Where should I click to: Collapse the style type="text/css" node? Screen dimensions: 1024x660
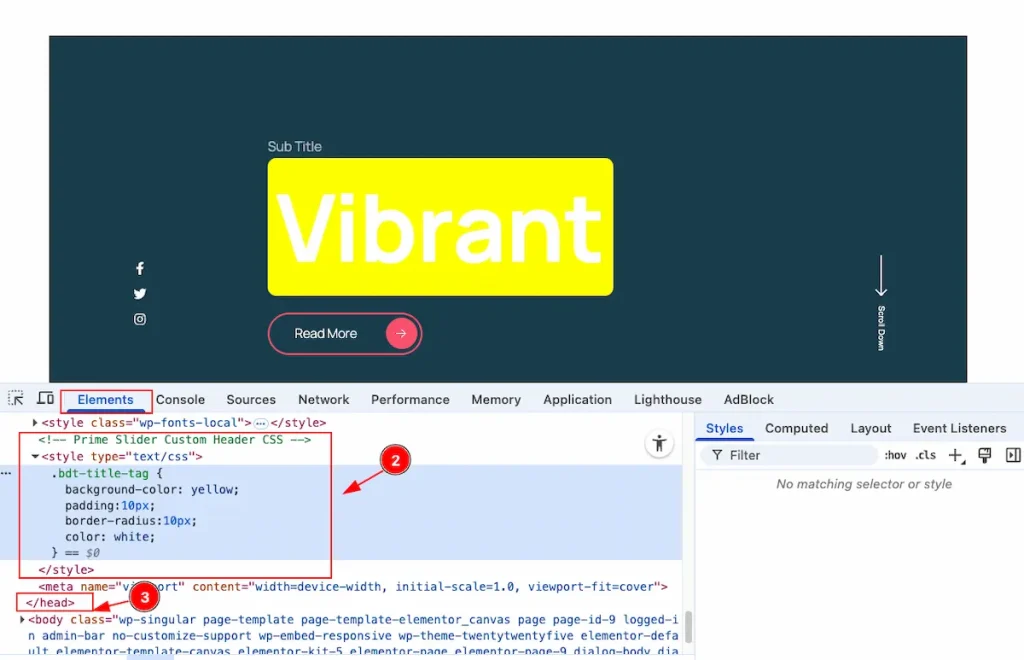35,456
